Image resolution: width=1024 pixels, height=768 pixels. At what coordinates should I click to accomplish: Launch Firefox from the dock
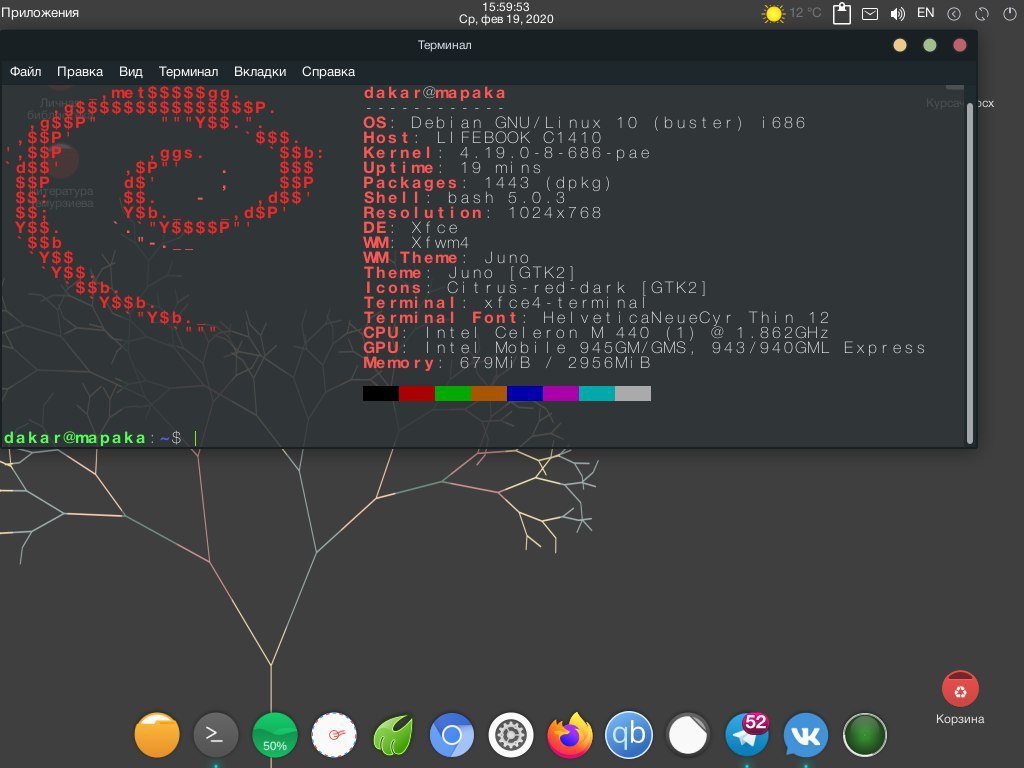click(x=570, y=735)
